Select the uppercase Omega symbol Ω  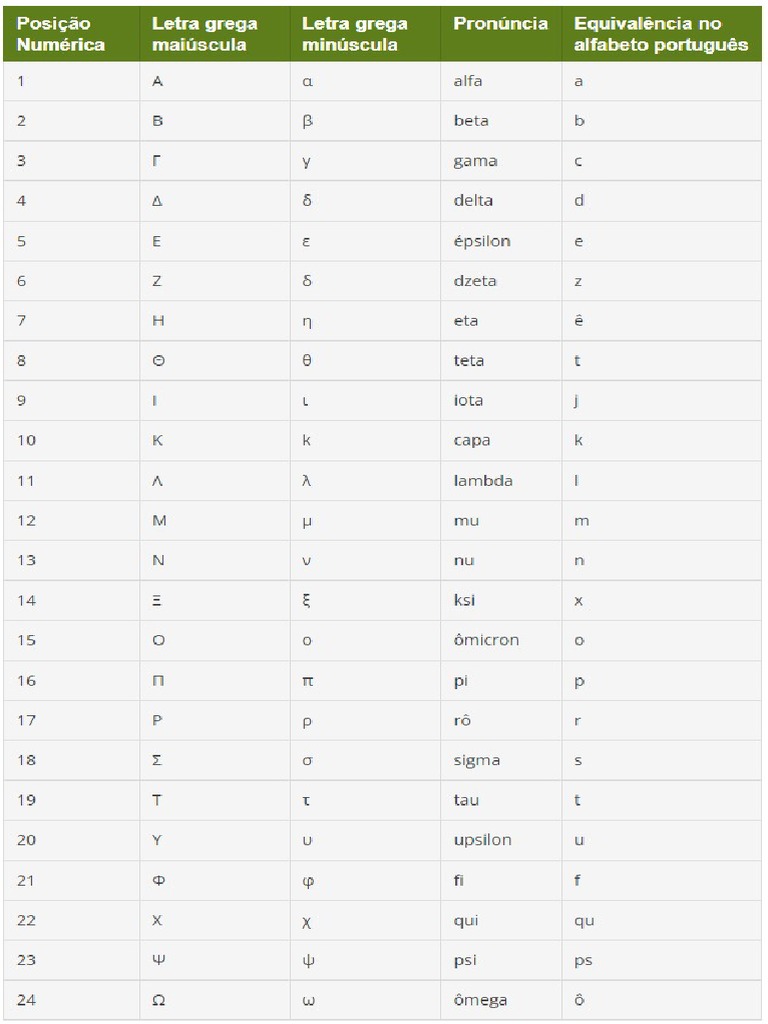pos(157,1000)
